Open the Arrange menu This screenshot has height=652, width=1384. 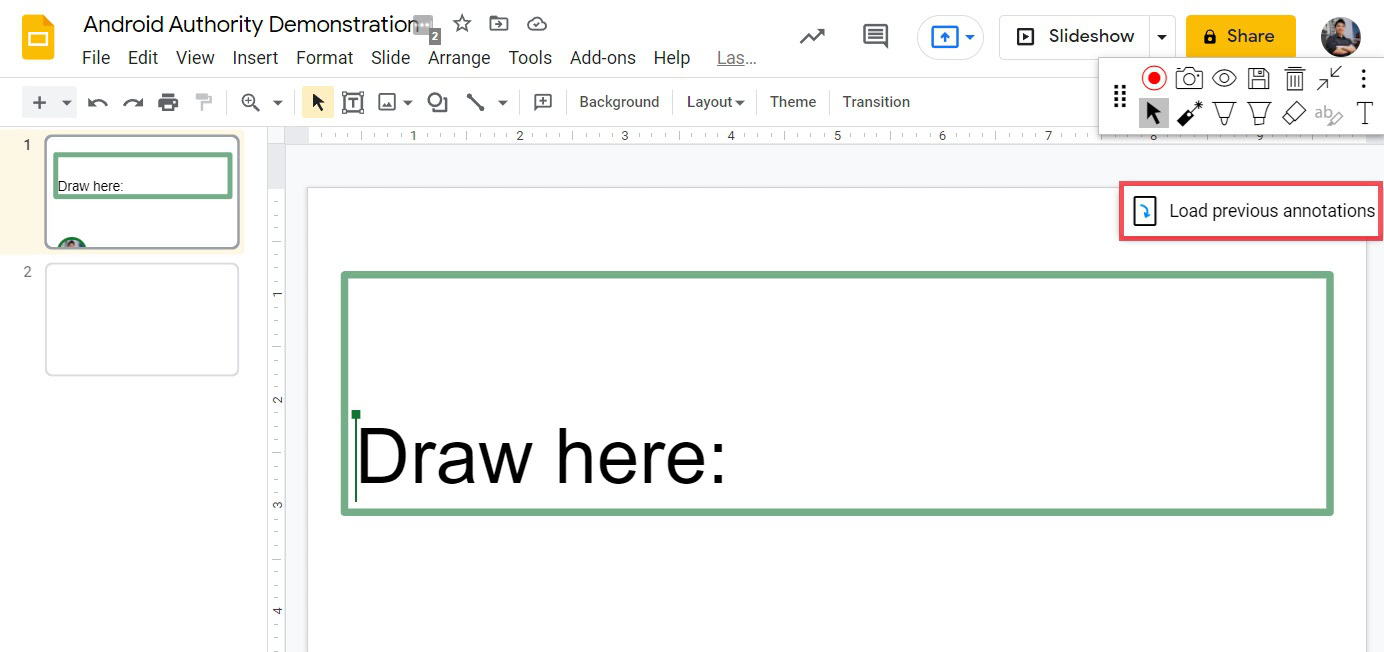click(x=459, y=58)
